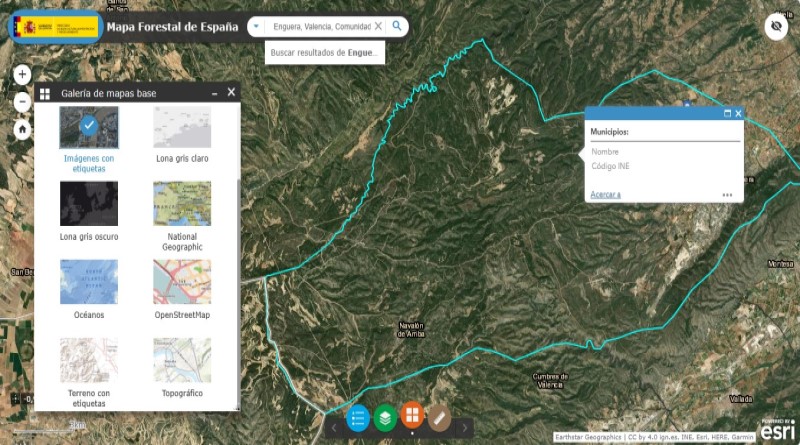Open the popup three-dots options menu

(728, 195)
